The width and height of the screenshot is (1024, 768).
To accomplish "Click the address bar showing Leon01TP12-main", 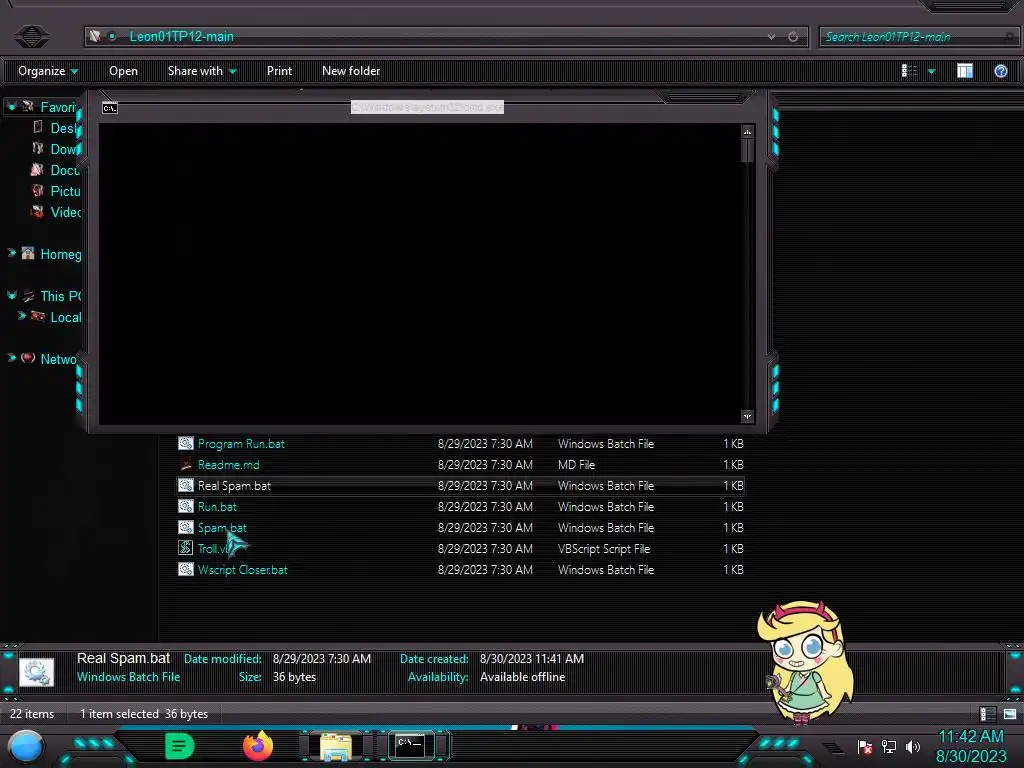I will [x=446, y=37].
